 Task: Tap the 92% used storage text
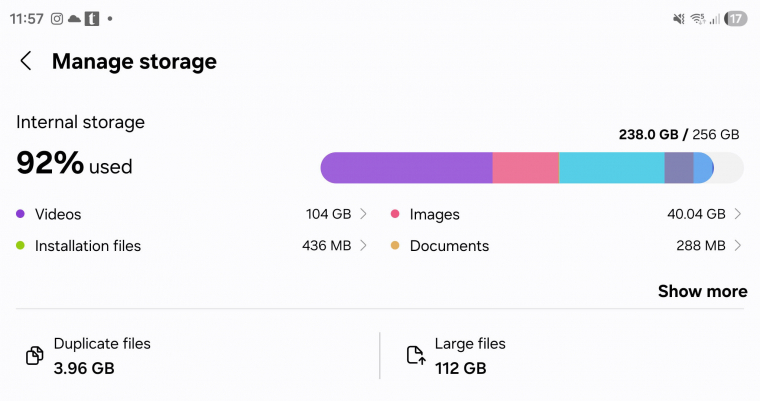tap(74, 164)
